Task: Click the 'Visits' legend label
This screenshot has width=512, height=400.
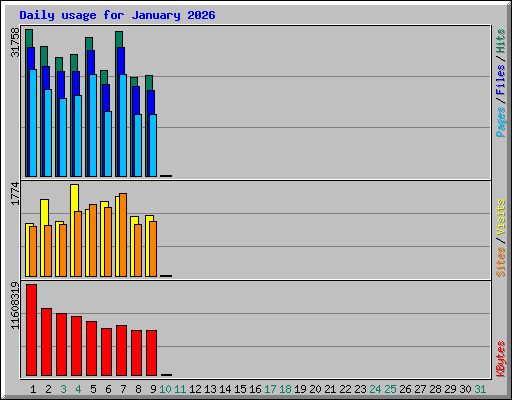Action: [501, 217]
